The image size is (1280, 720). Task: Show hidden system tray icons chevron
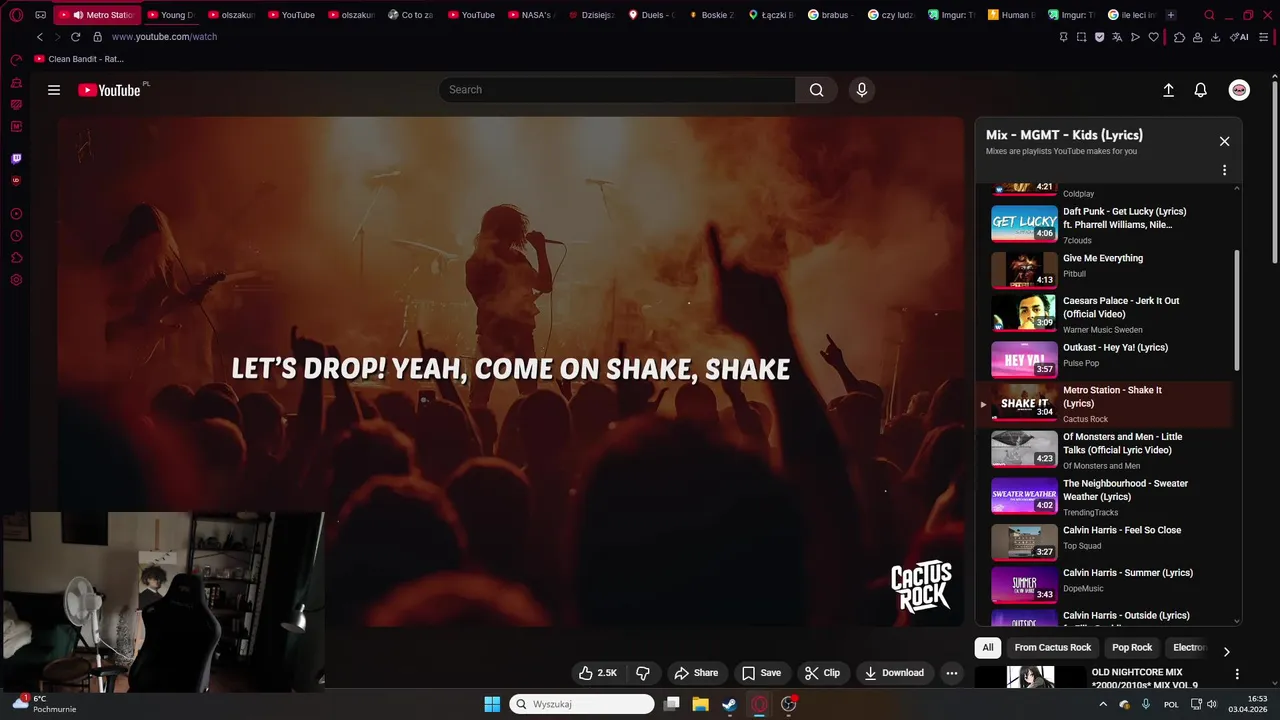click(1103, 704)
